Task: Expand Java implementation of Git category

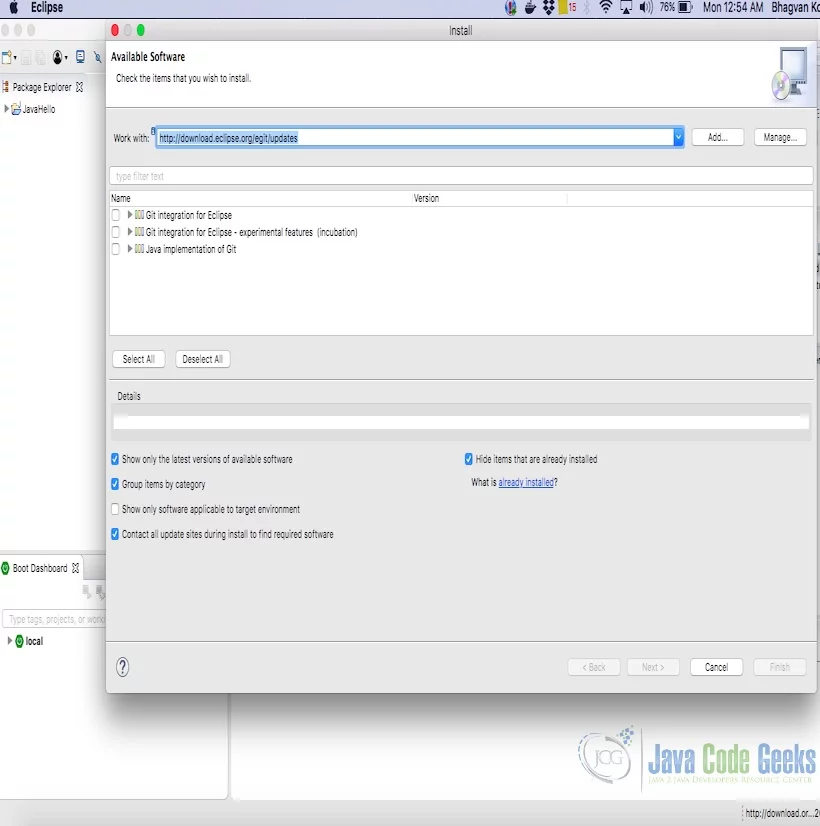Action: pos(130,249)
